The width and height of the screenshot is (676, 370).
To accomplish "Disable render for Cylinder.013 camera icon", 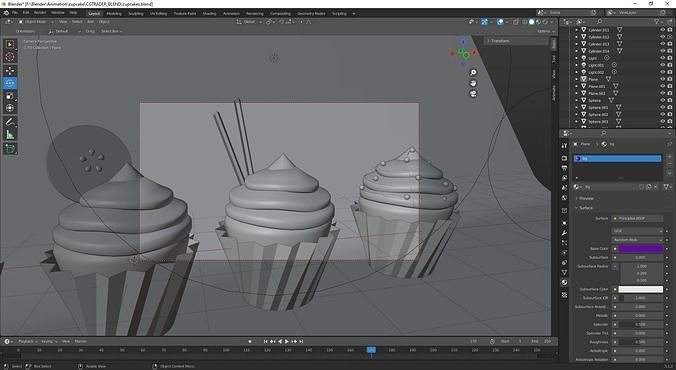I will (670, 44).
